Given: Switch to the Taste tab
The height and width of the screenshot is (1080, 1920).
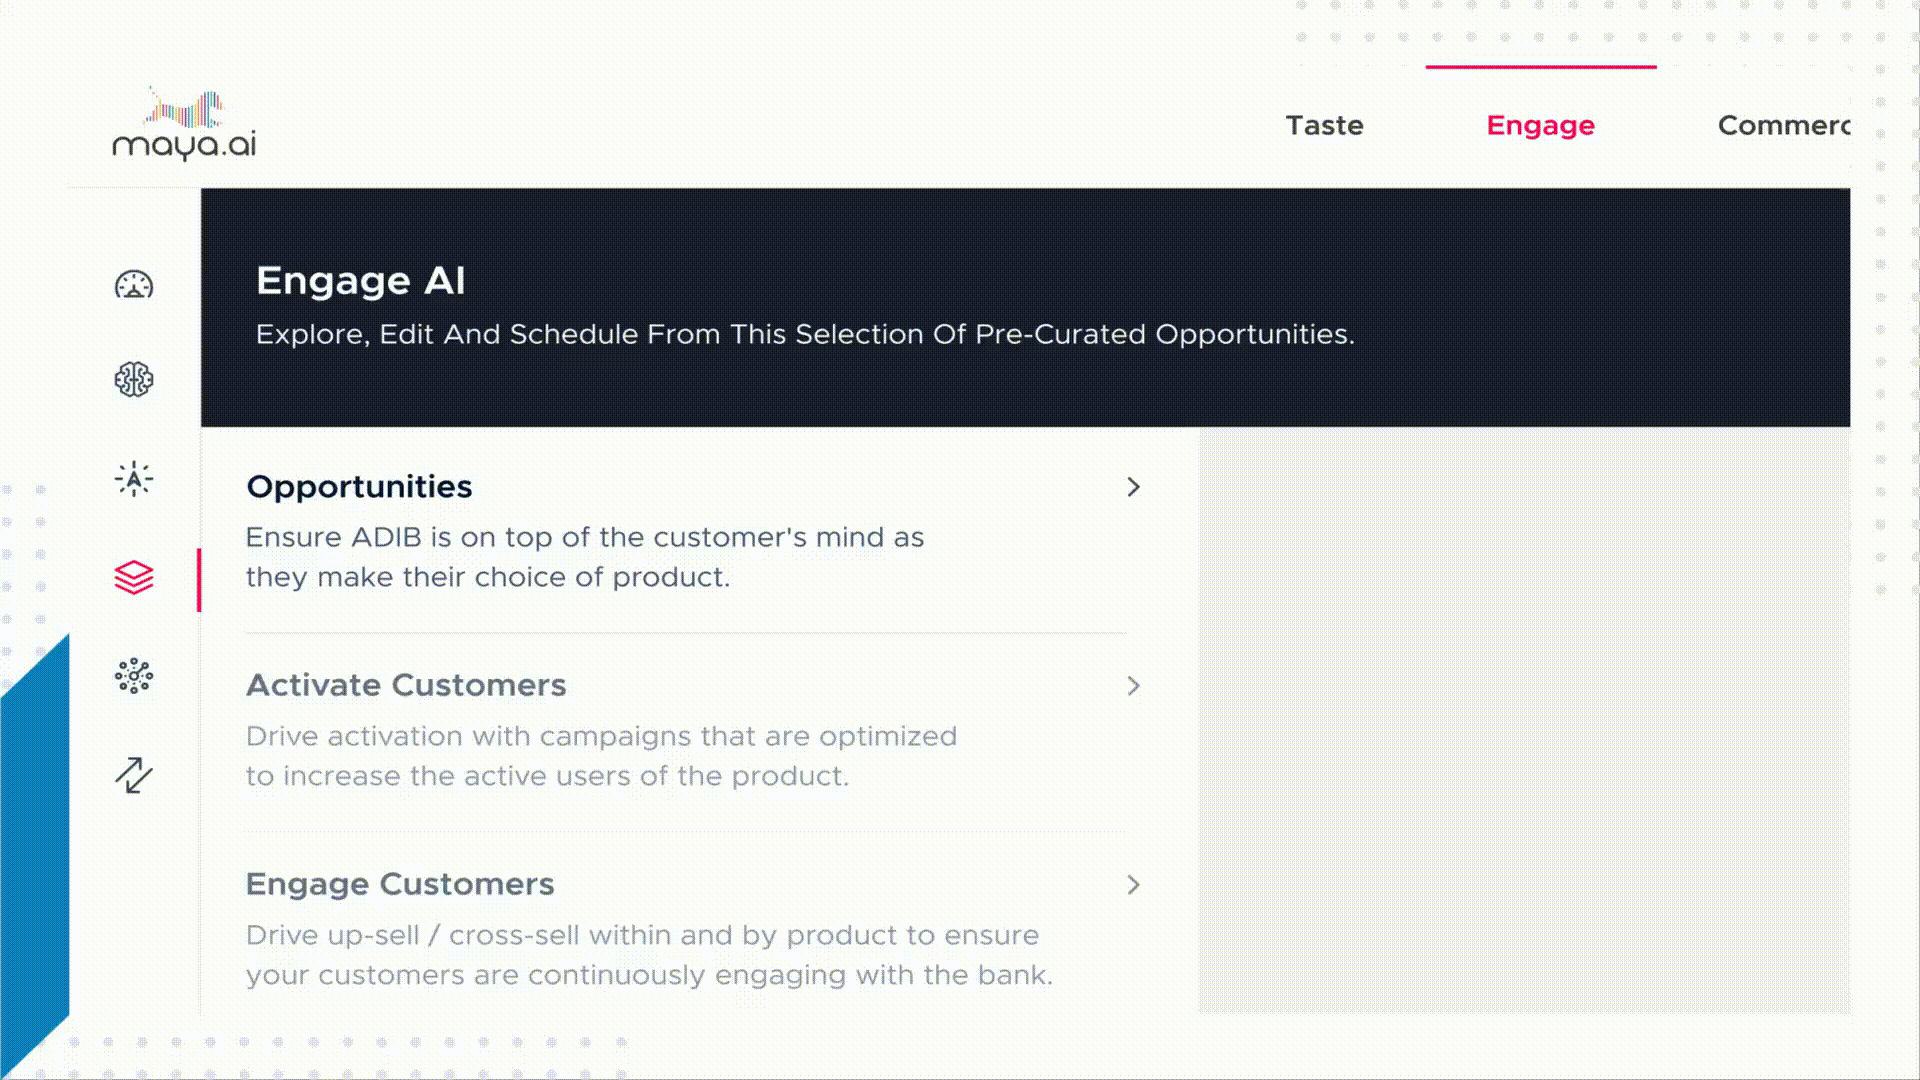Looking at the screenshot, I should [x=1324, y=125].
